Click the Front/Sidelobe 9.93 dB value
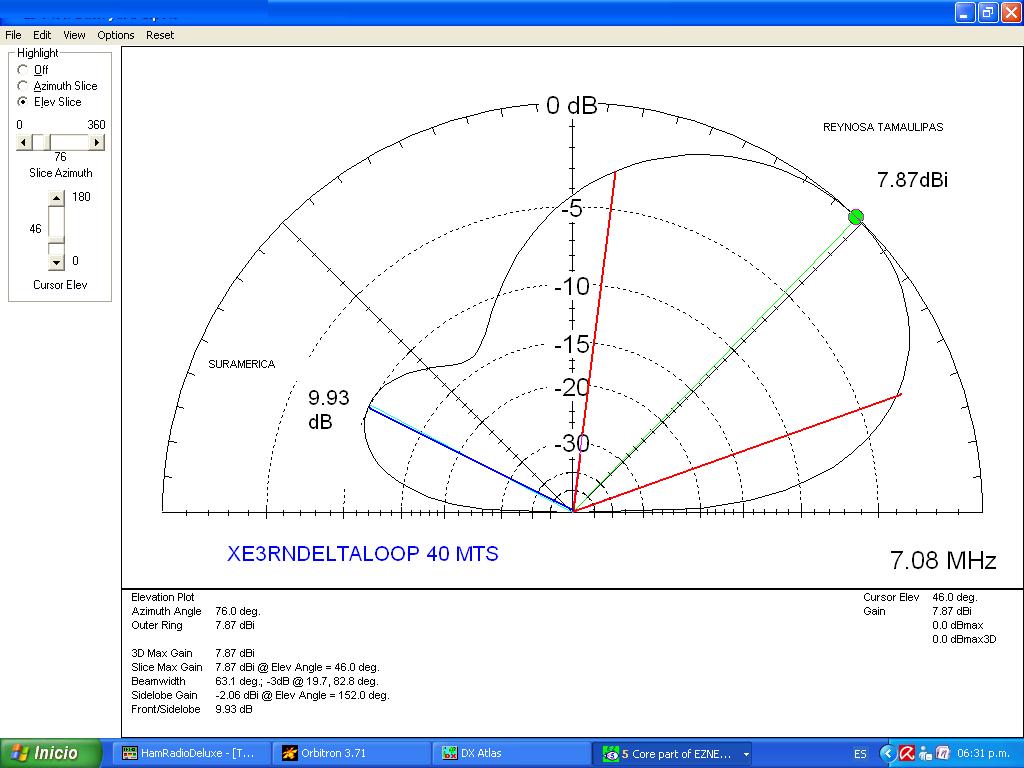Viewport: 1024px width, 768px height. pos(234,709)
